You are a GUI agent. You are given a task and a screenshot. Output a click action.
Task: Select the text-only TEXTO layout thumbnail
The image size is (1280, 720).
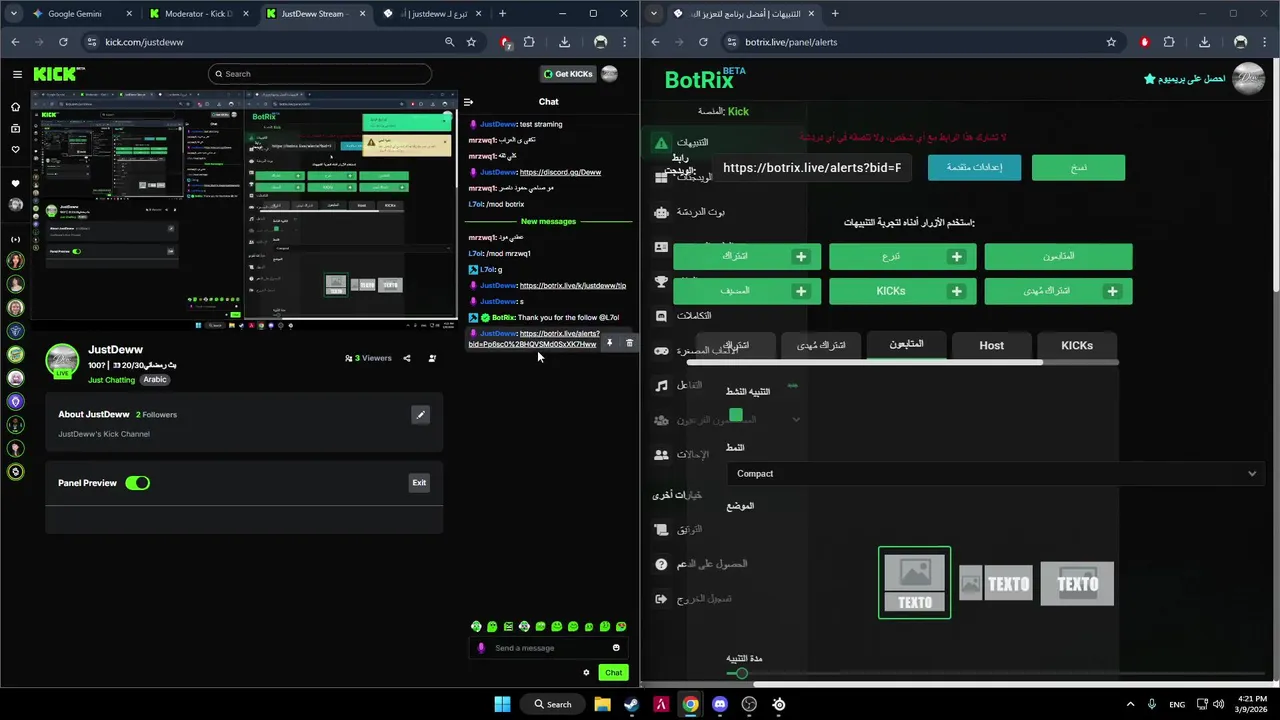click(1077, 583)
